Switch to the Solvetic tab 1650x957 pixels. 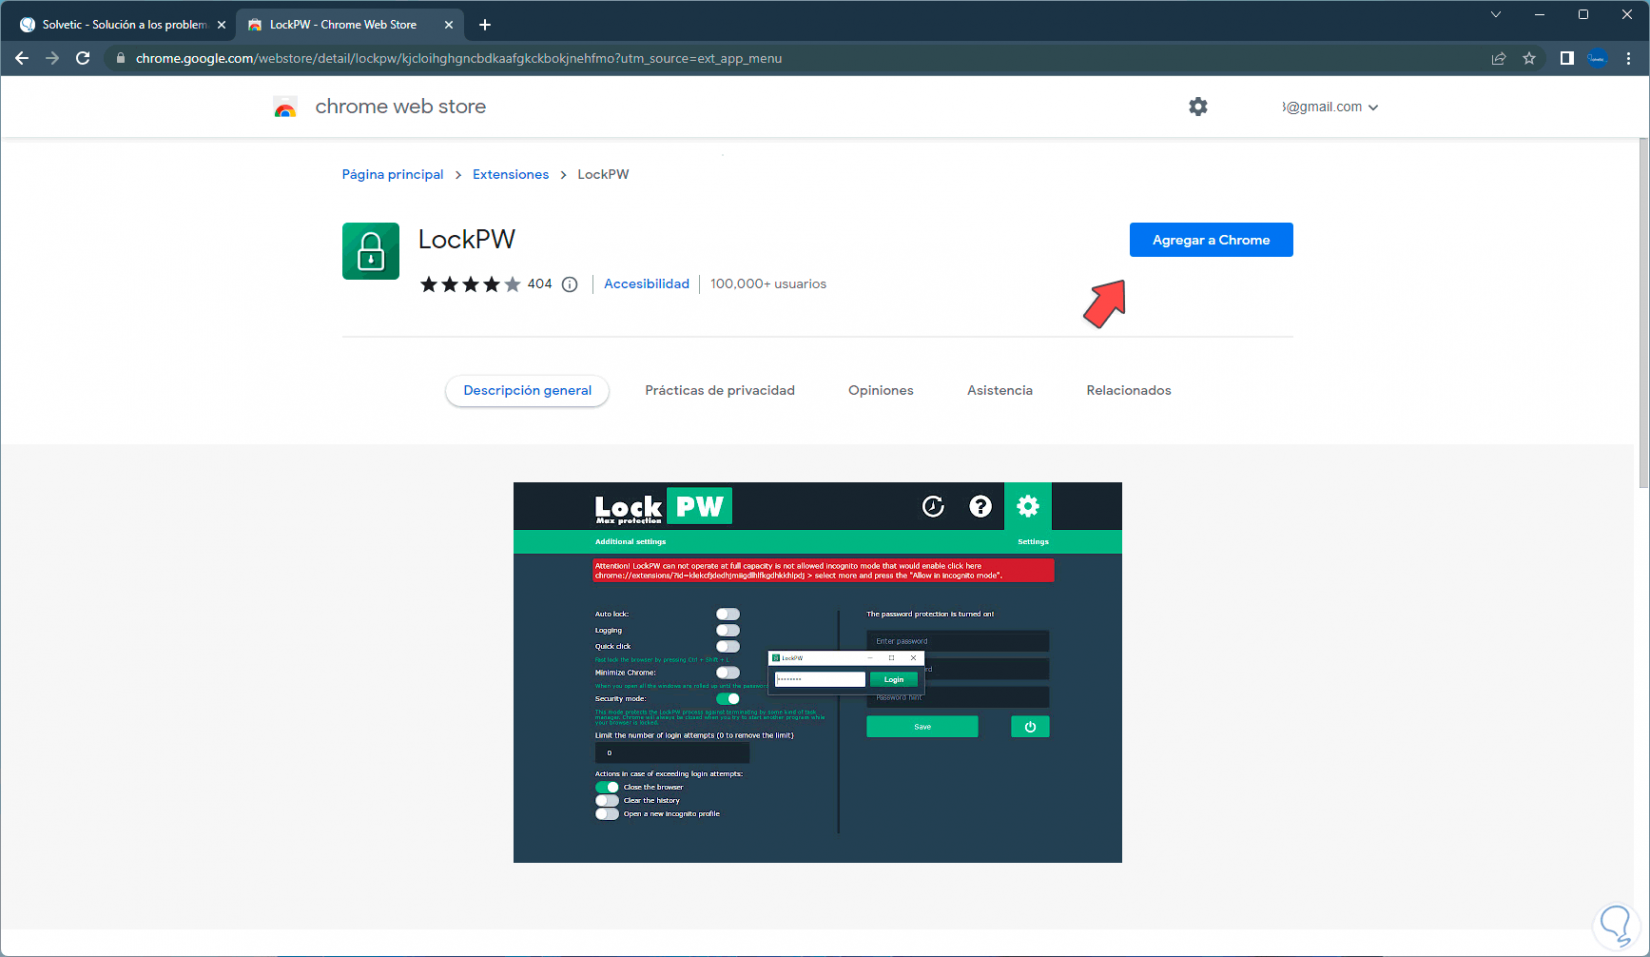click(123, 25)
